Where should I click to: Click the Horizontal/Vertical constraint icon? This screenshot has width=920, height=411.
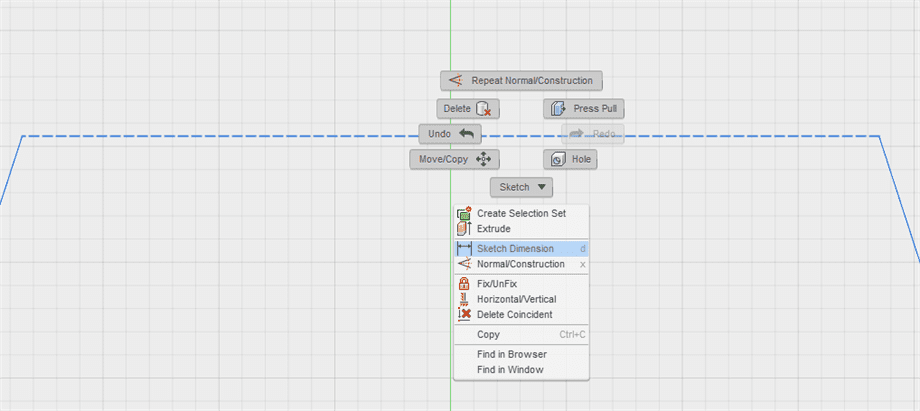464,299
